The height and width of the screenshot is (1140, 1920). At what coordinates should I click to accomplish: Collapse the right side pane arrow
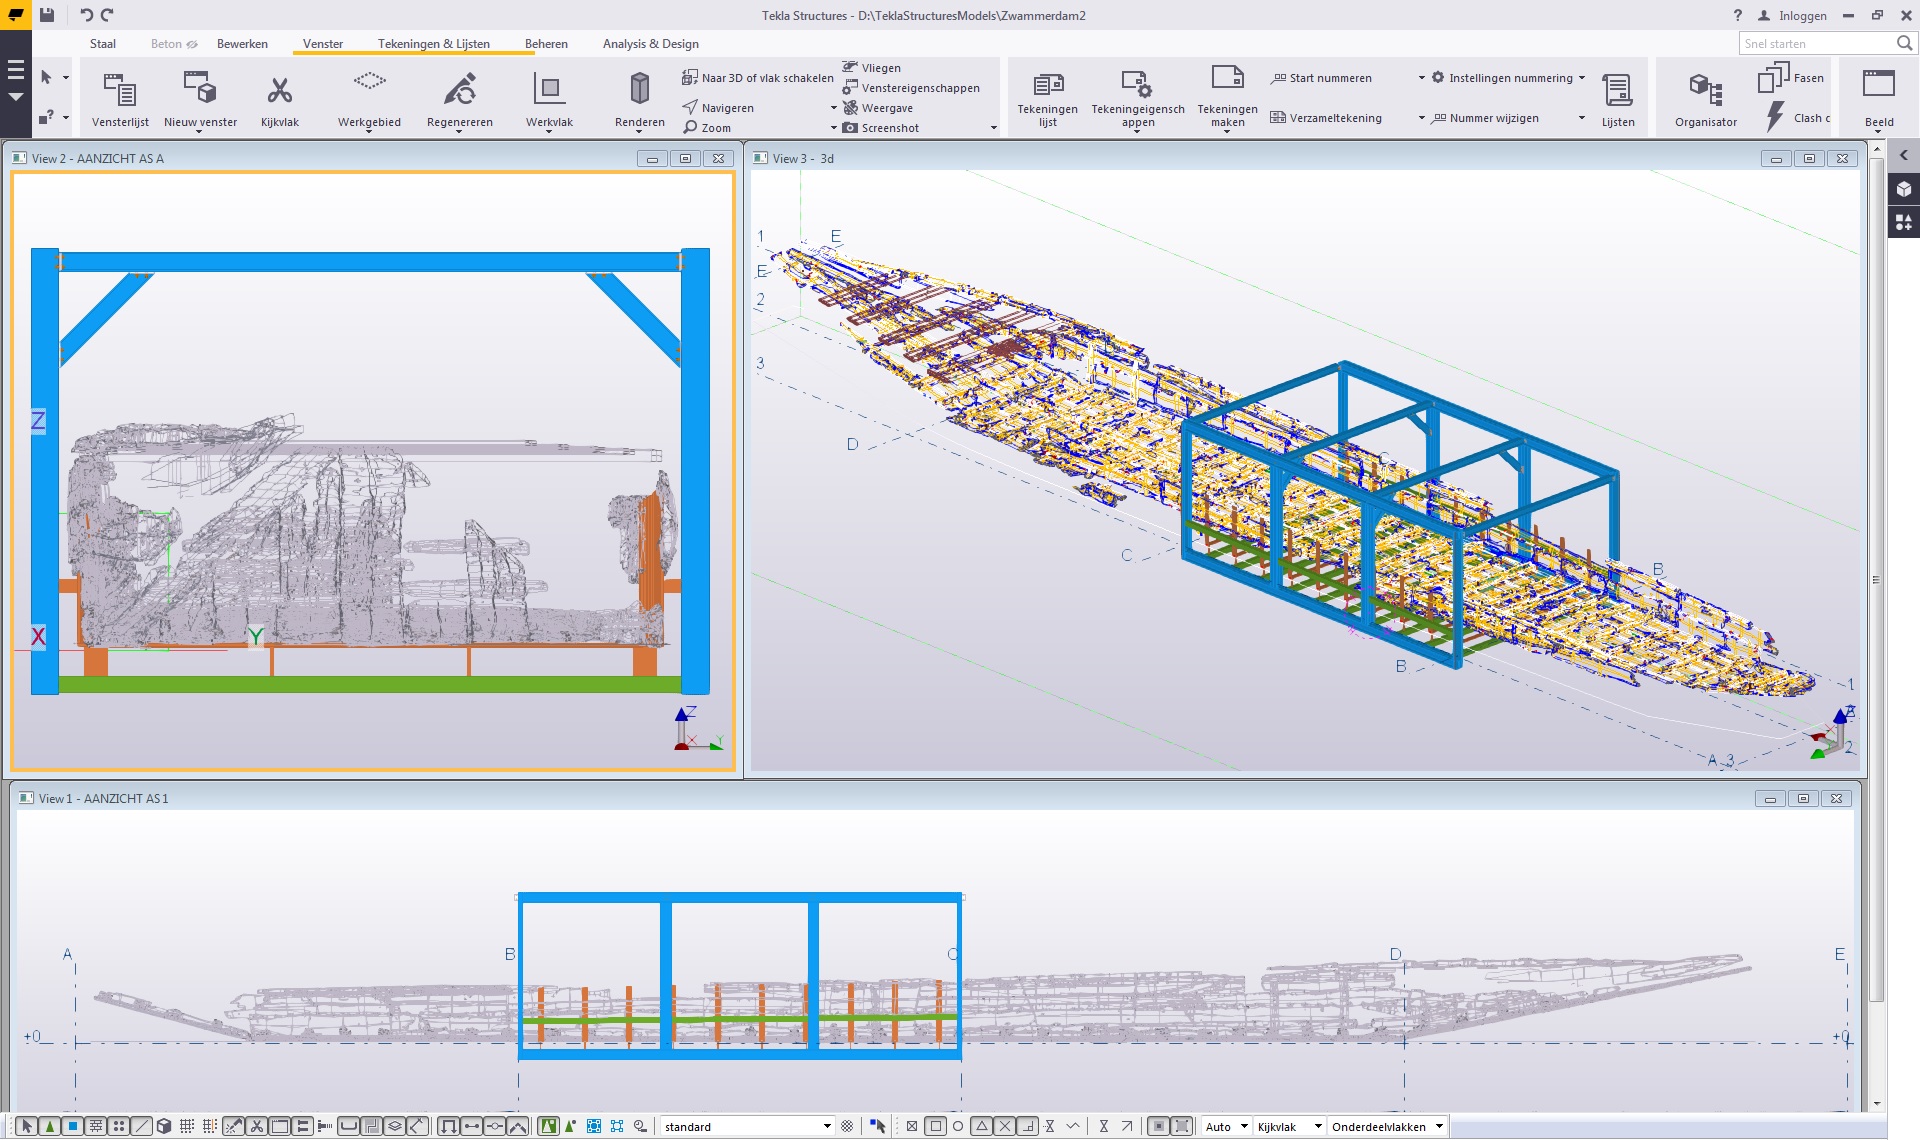coord(1904,155)
